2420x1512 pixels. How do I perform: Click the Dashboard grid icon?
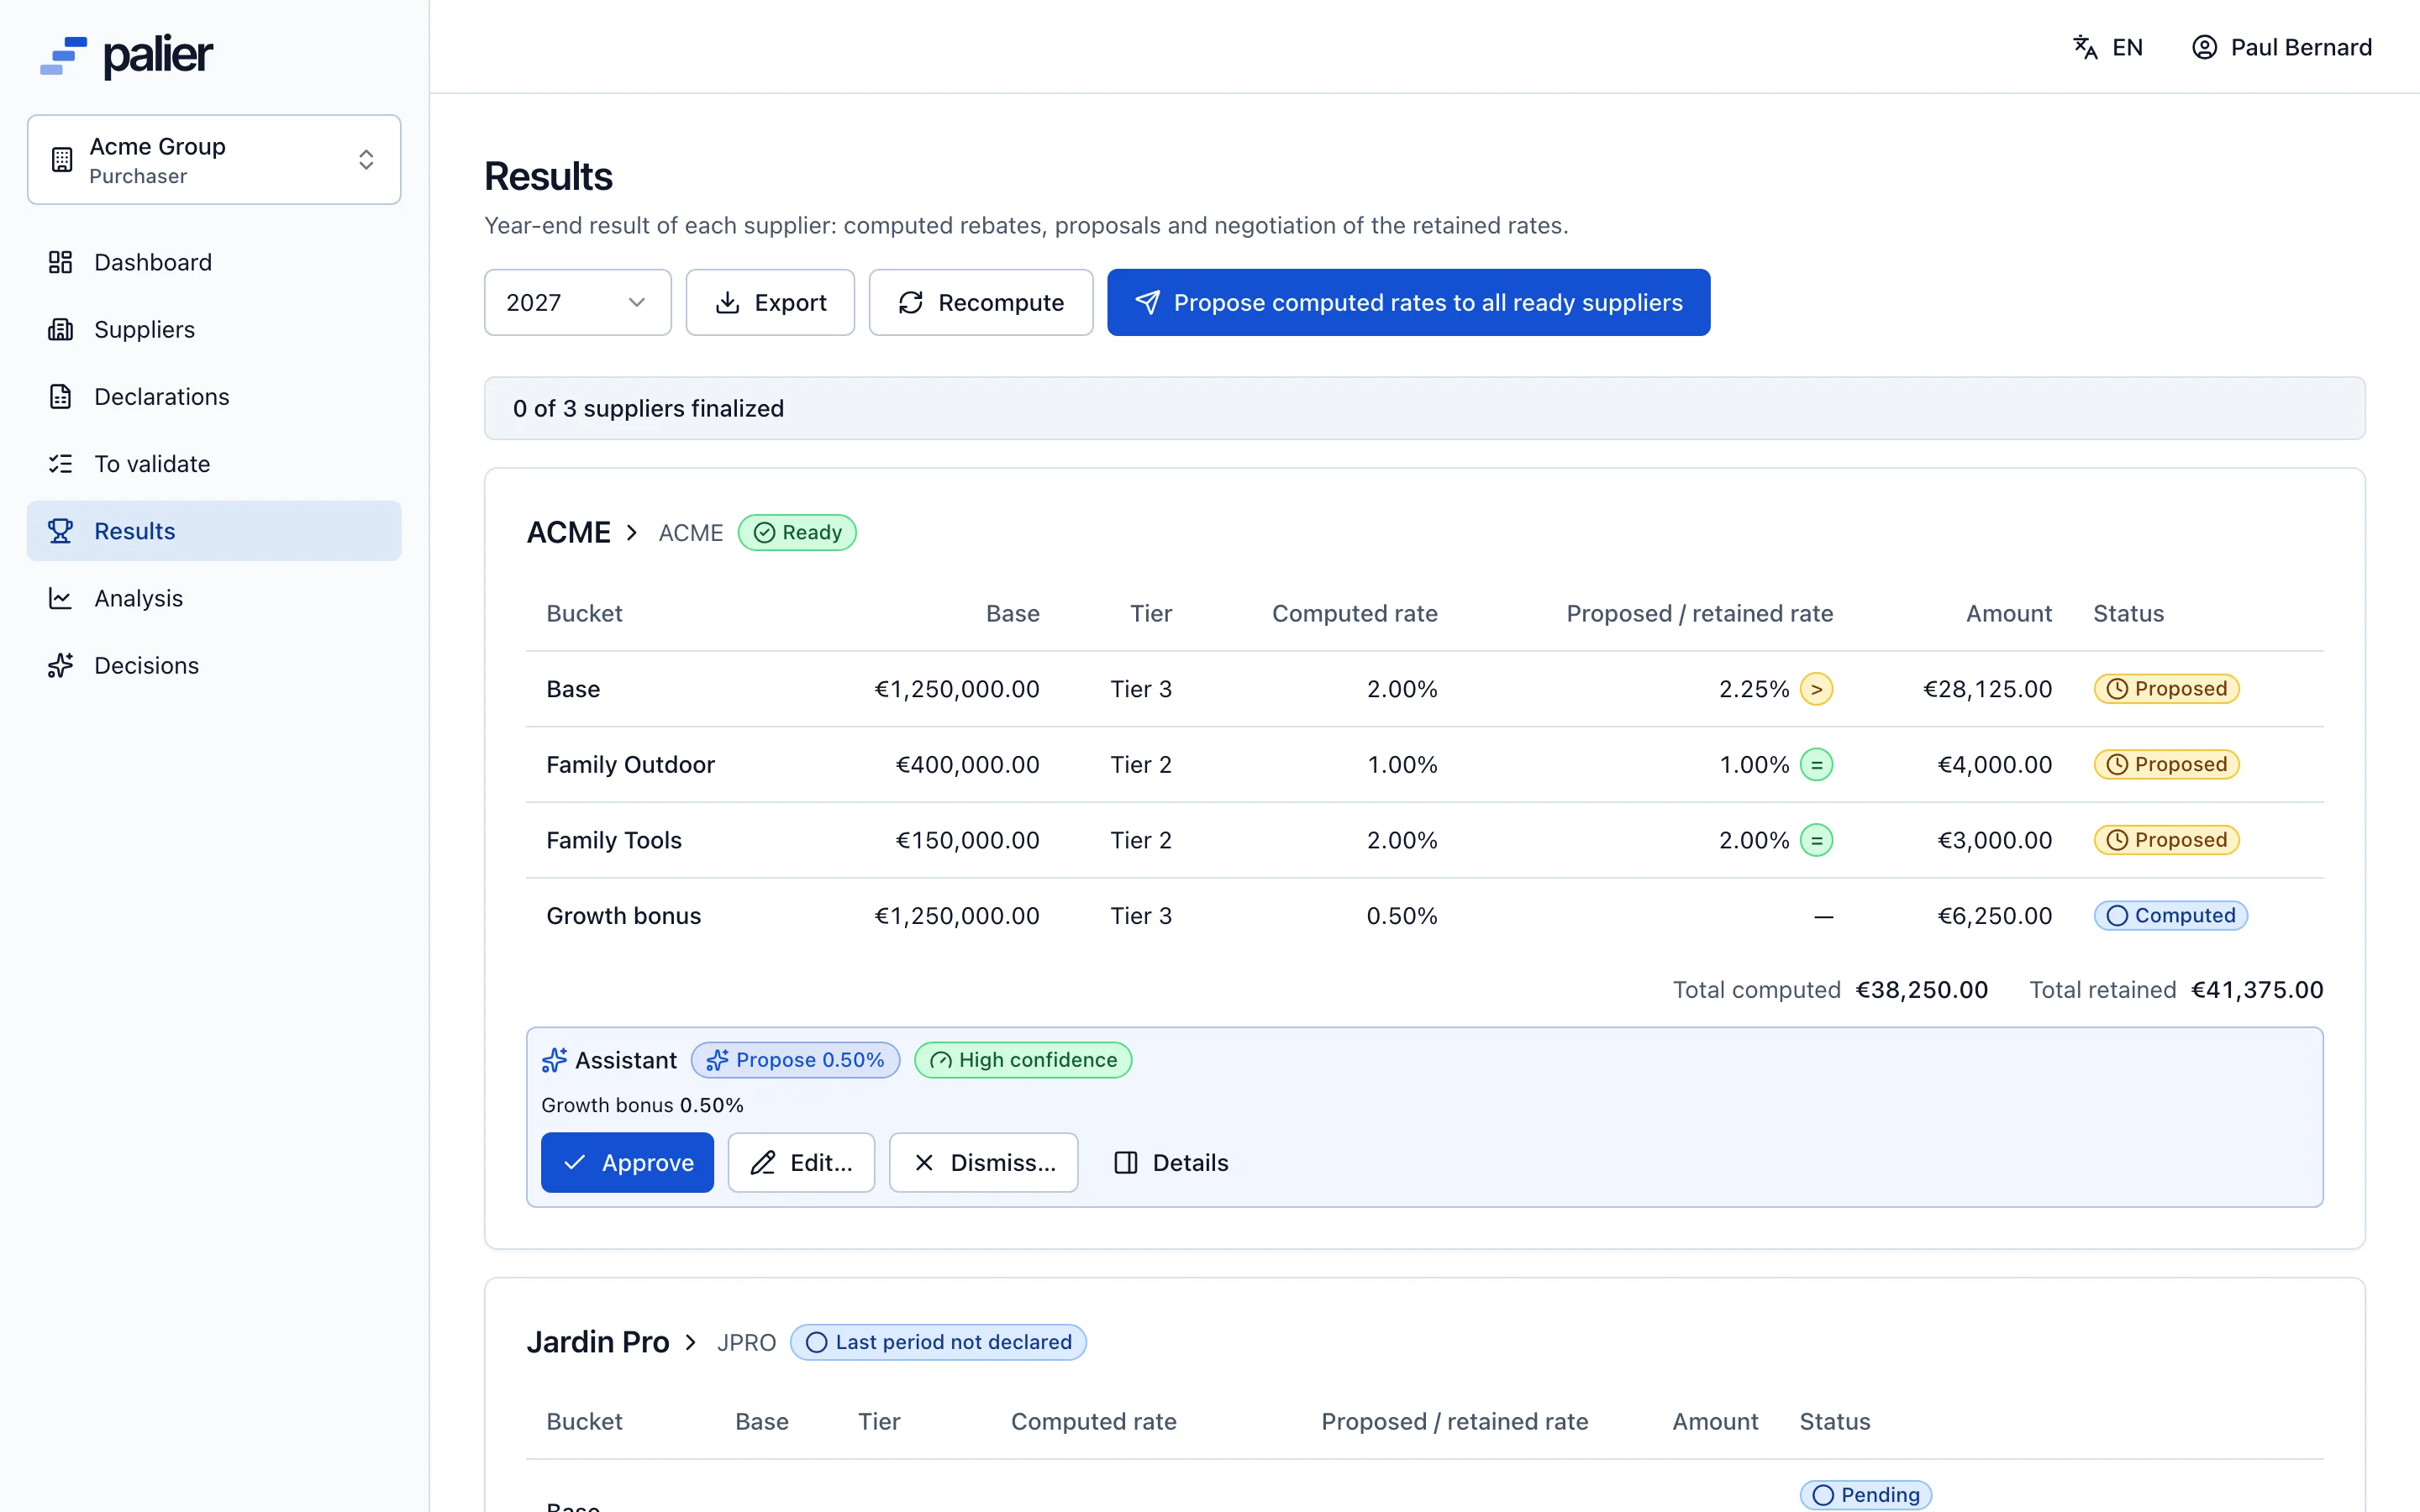(60, 262)
